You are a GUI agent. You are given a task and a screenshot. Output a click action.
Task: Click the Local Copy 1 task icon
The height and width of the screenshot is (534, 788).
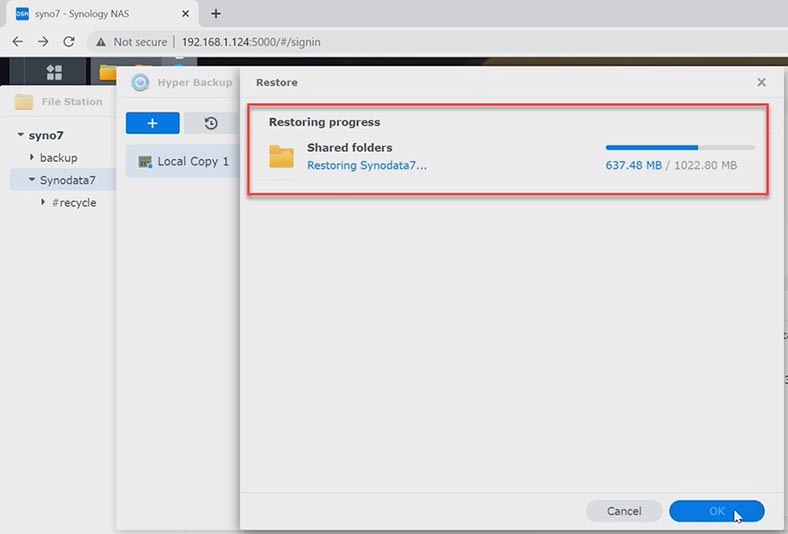point(145,162)
